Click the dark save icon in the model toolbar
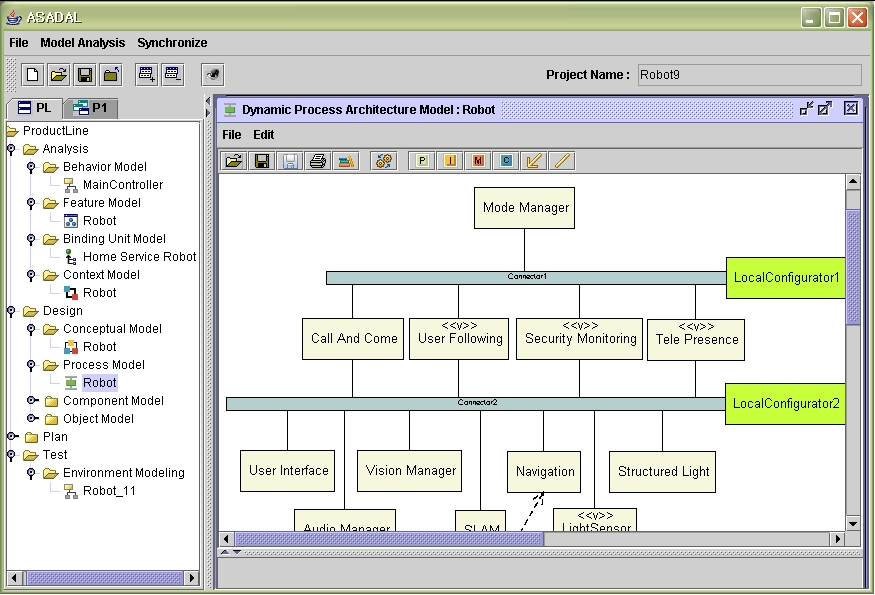This screenshot has width=875, height=595. [262, 161]
